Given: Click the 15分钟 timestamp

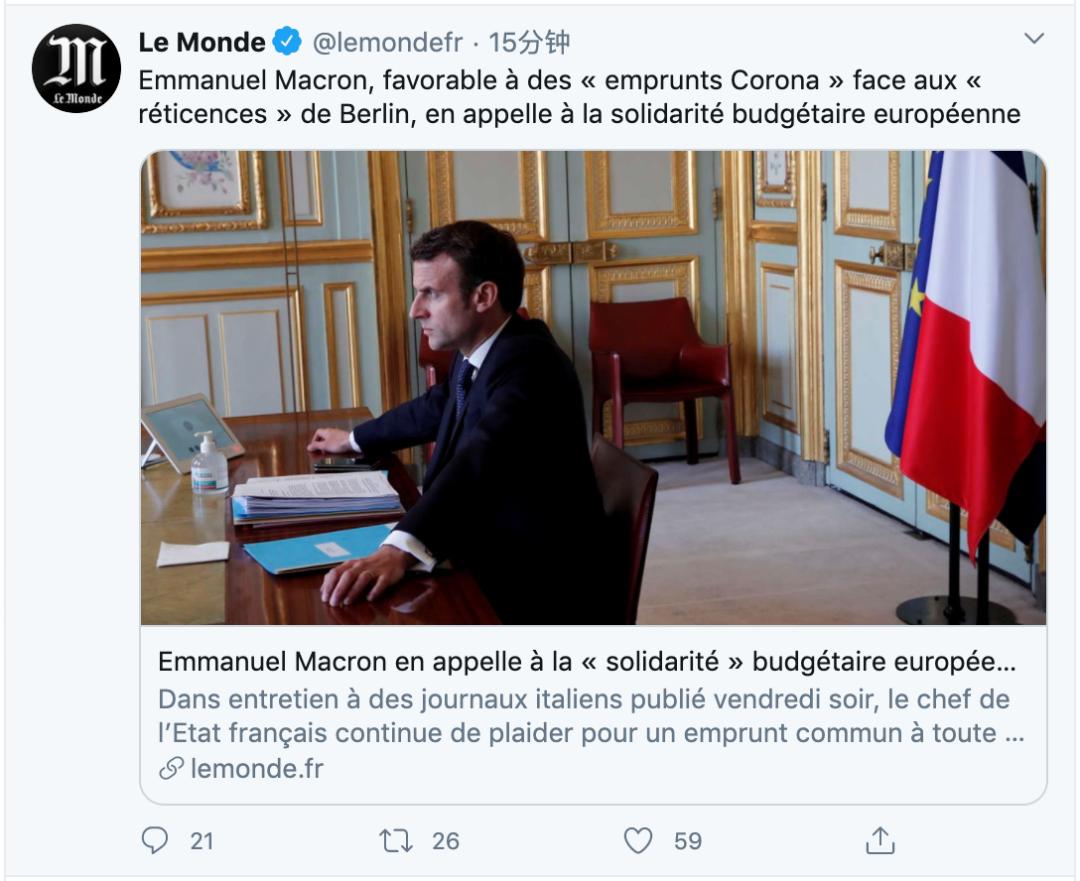Looking at the screenshot, I should point(529,42).
